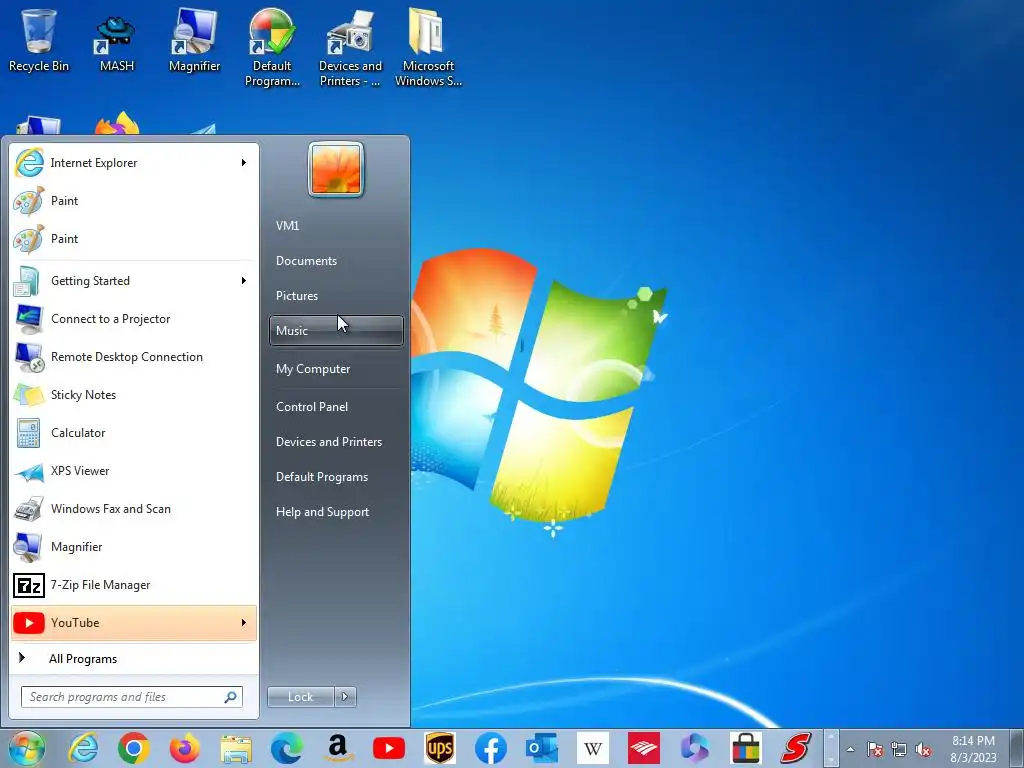The image size is (1024, 768).
Task: Open Windows Explorer from the taskbar
Action: (x=236, y=748)
